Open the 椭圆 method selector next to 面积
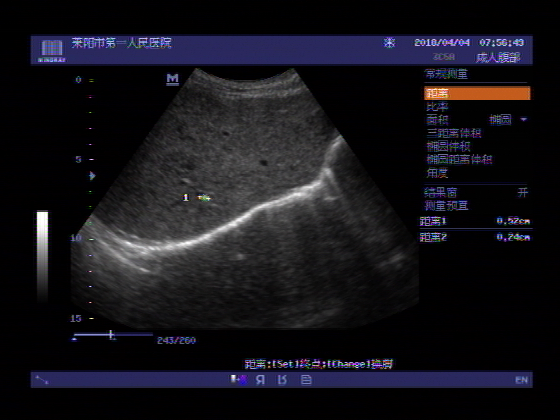560x420 pixels. pos(500,120)
